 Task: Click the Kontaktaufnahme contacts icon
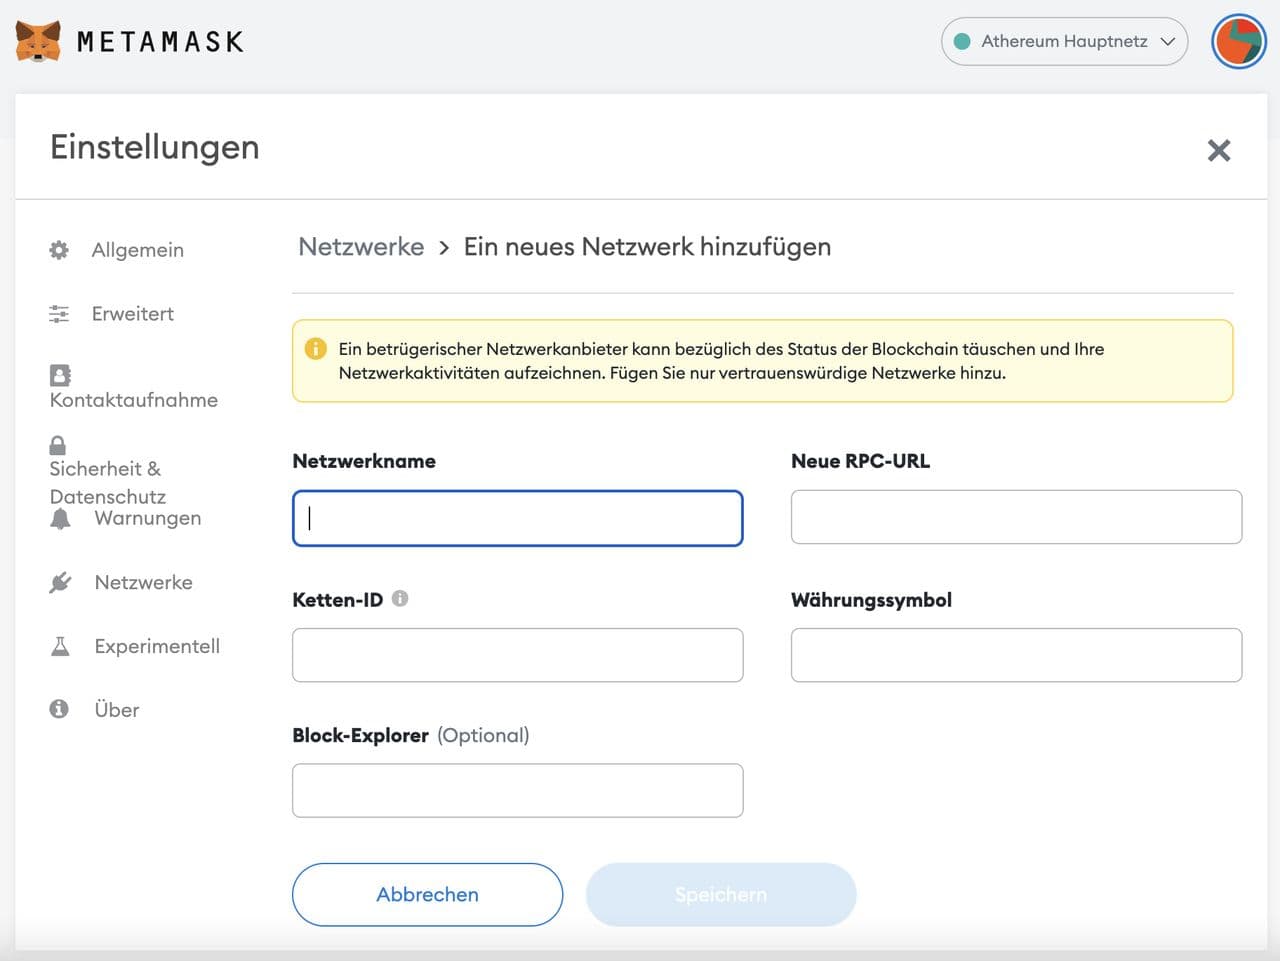coord(60,375)
